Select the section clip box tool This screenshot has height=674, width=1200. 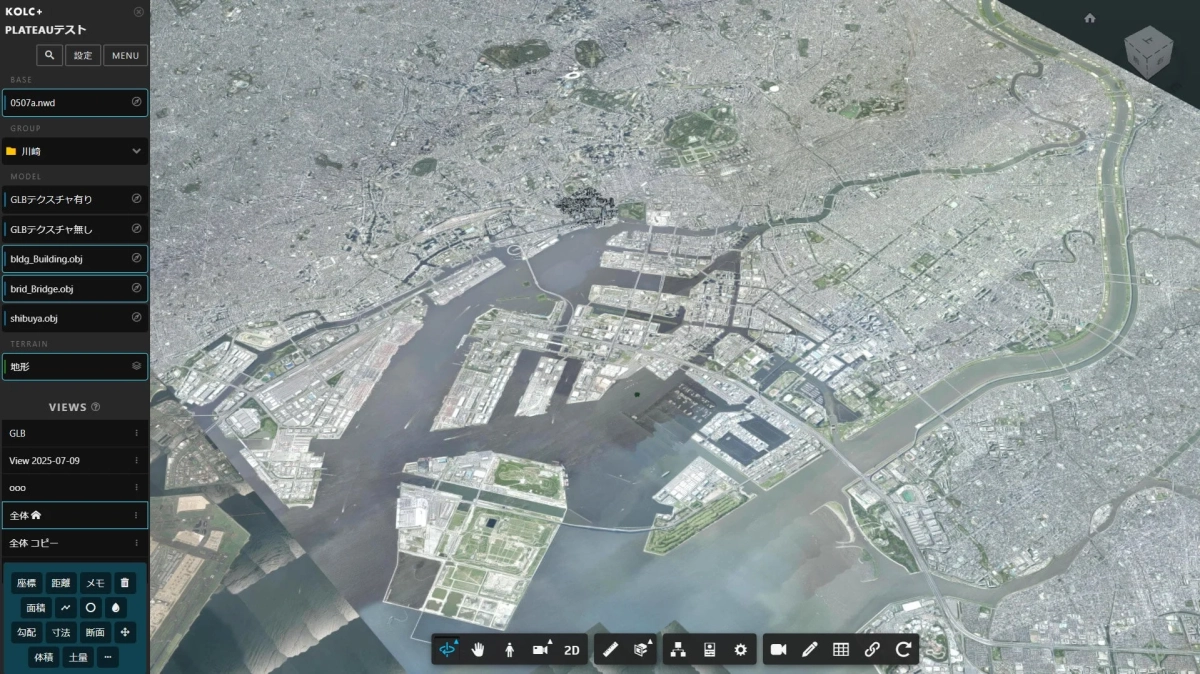point(642,649)
